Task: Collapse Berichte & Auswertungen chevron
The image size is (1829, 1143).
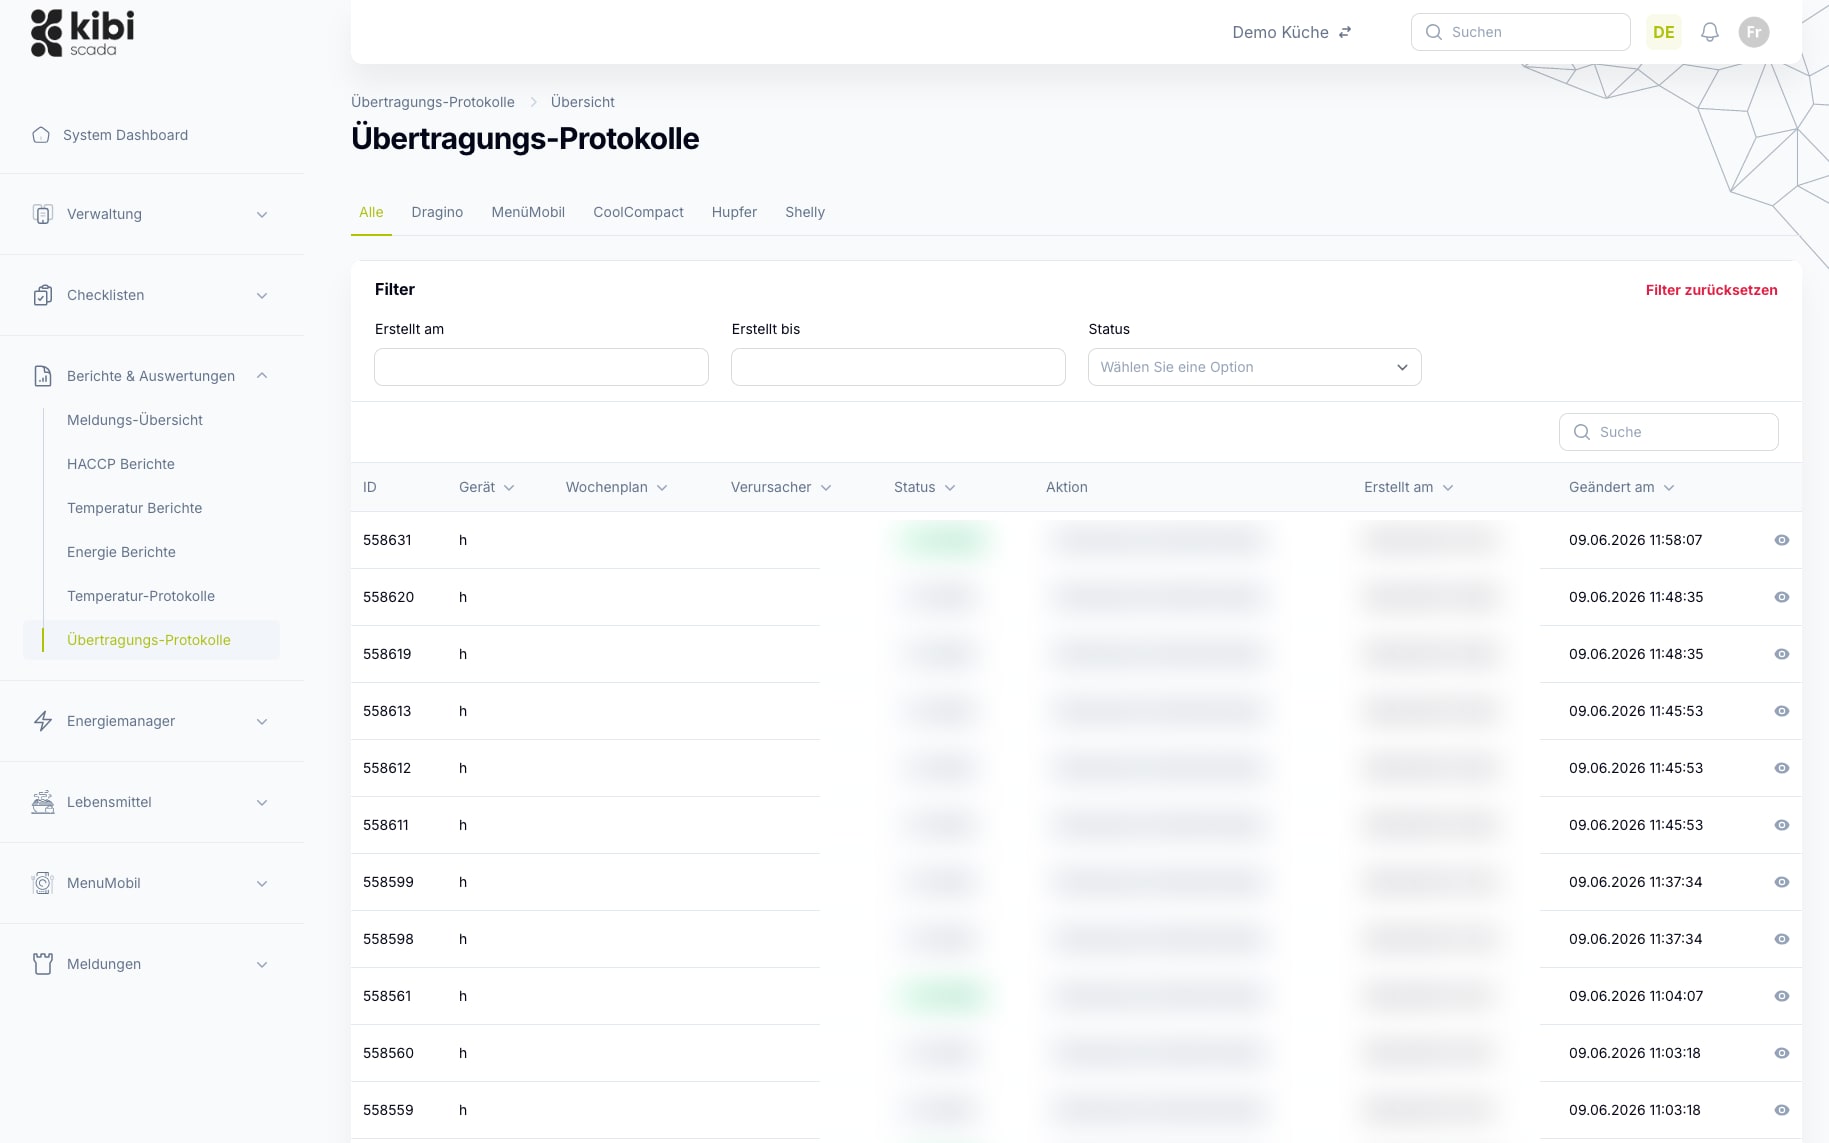Action: click(262, 376)
